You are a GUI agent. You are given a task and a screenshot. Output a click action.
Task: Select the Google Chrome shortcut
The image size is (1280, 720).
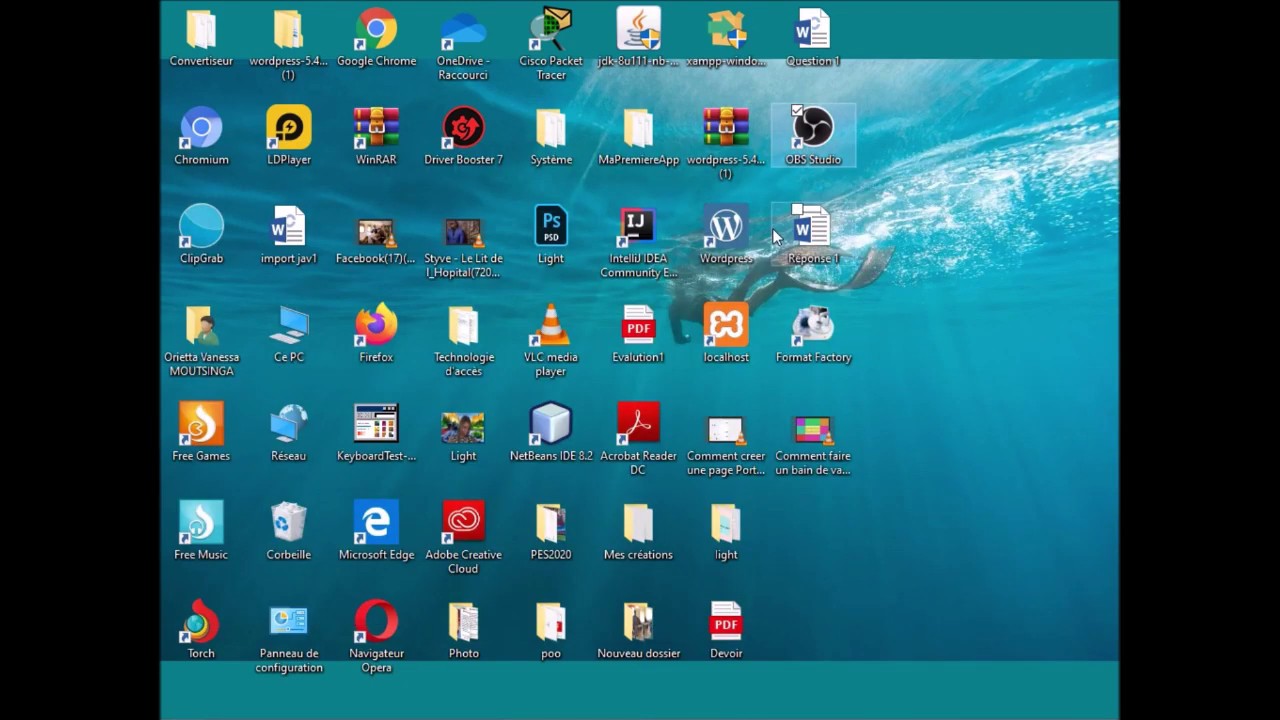376,30
